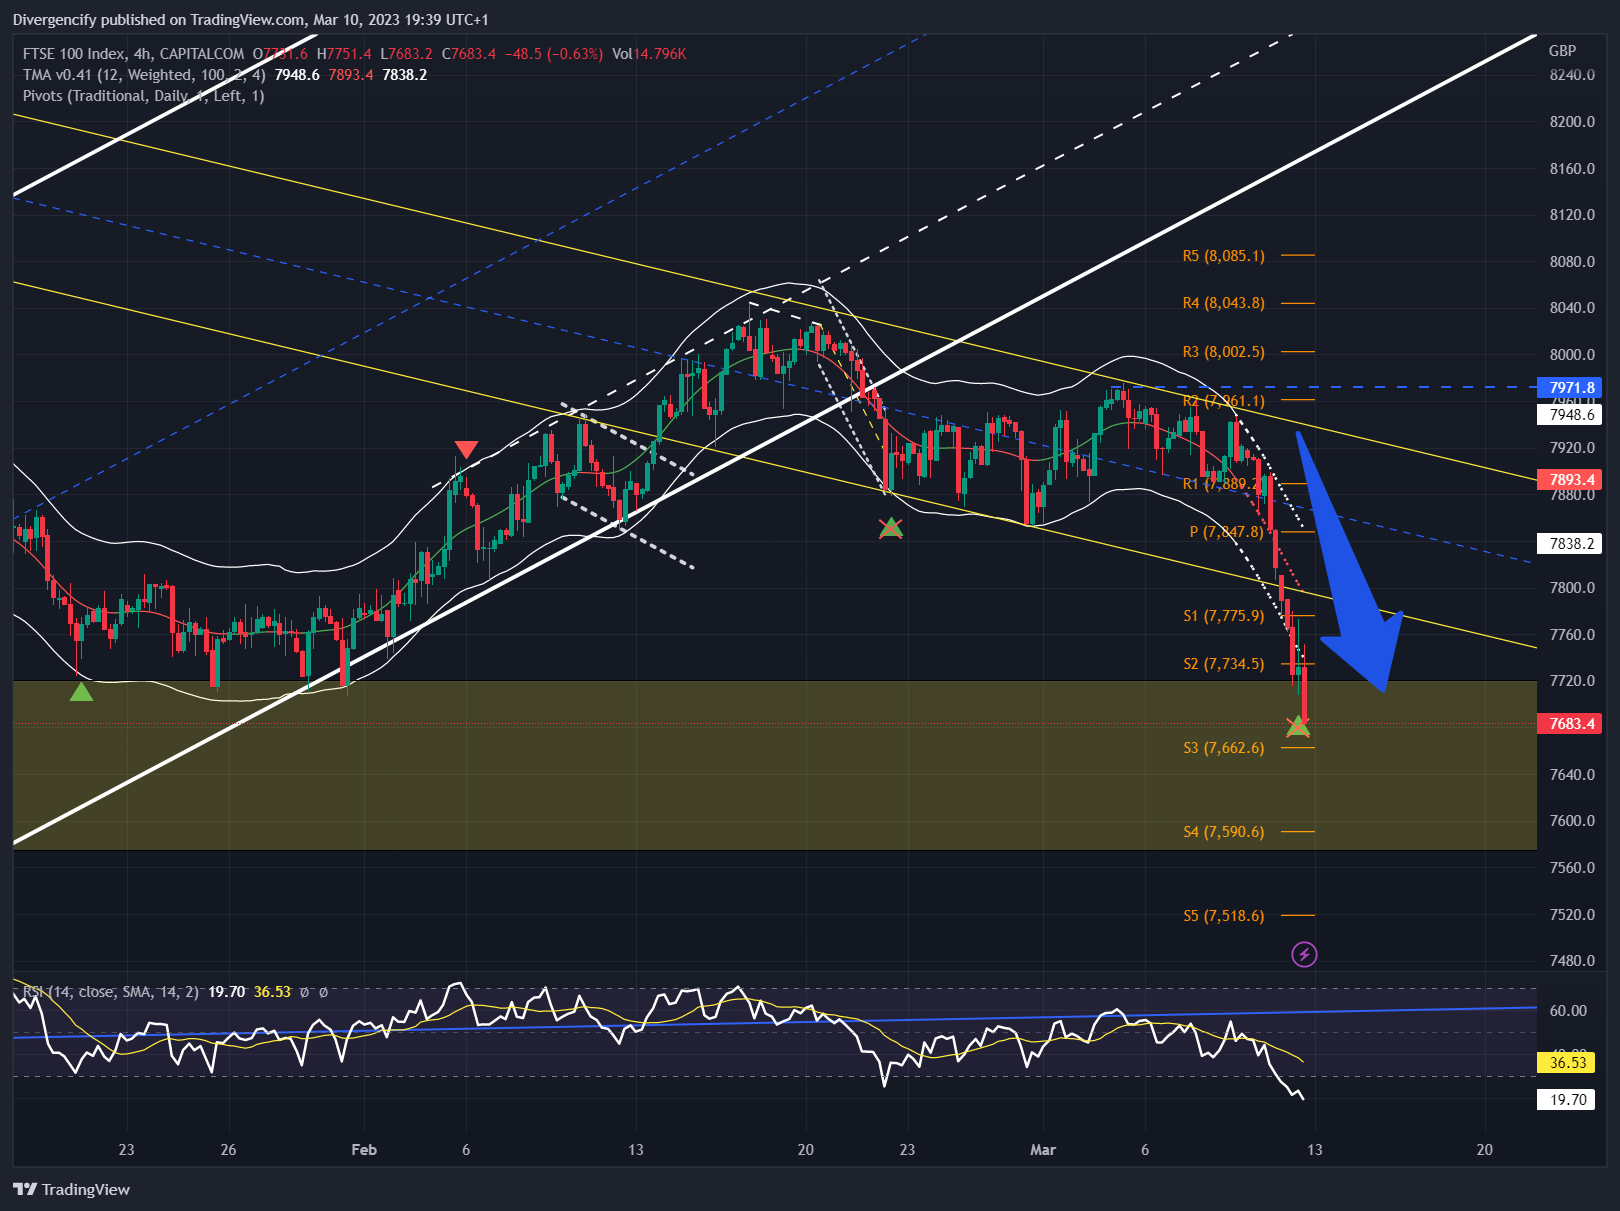Click the GBP currency label
This screenshot has height=1211, width=1620.
point(1562,51)
